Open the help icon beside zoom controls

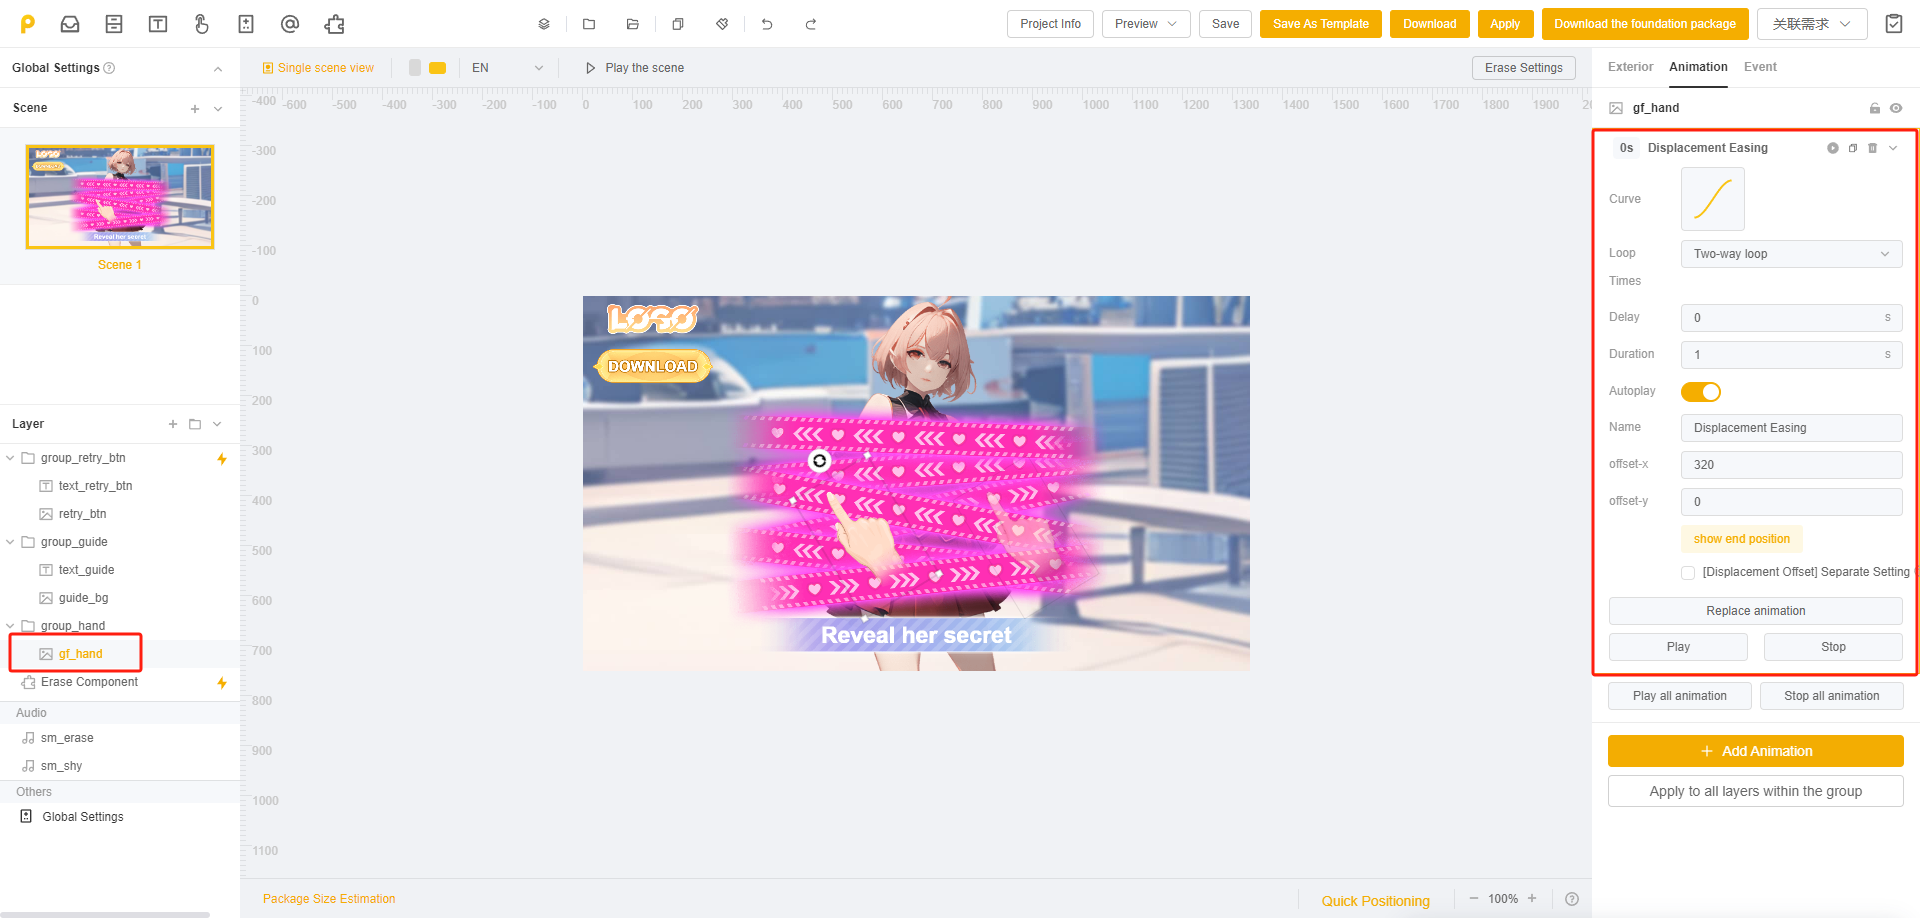1572,899
